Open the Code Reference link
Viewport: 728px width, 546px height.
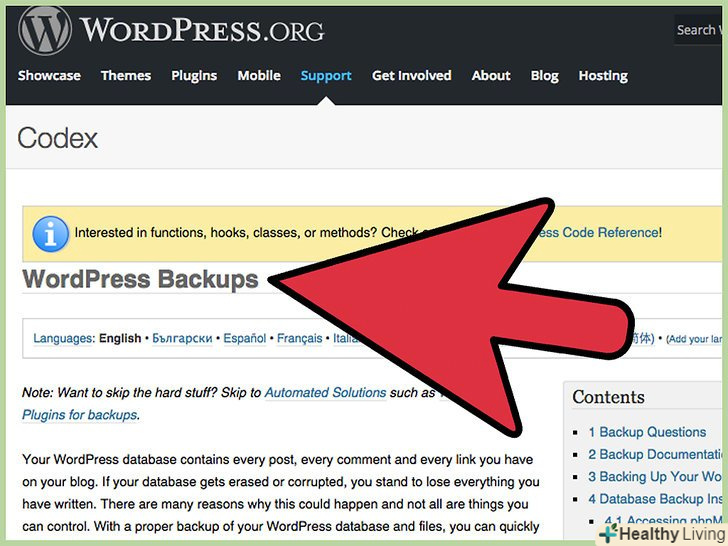pyautogui.click(x=599, y=232)
